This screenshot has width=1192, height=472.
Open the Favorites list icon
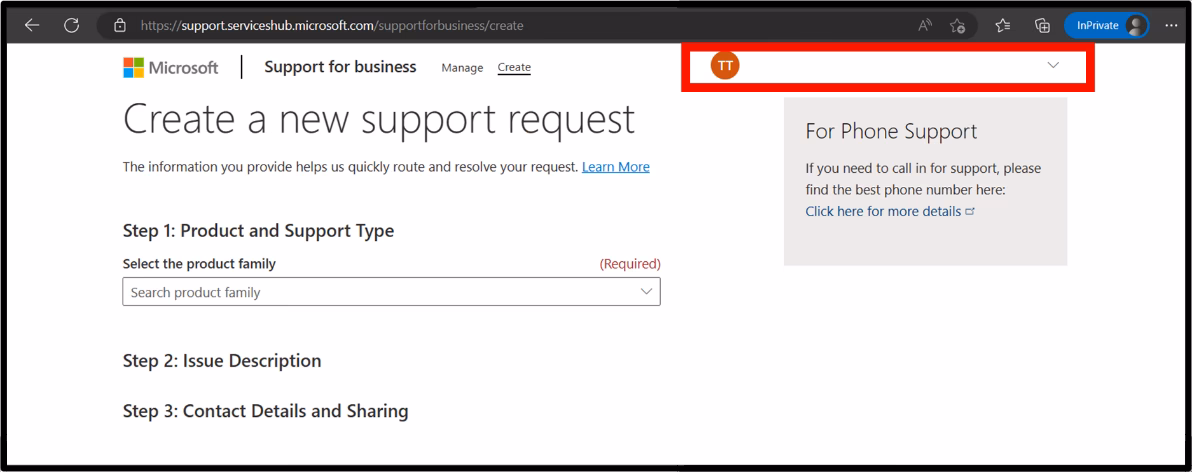coord(1003,25)
